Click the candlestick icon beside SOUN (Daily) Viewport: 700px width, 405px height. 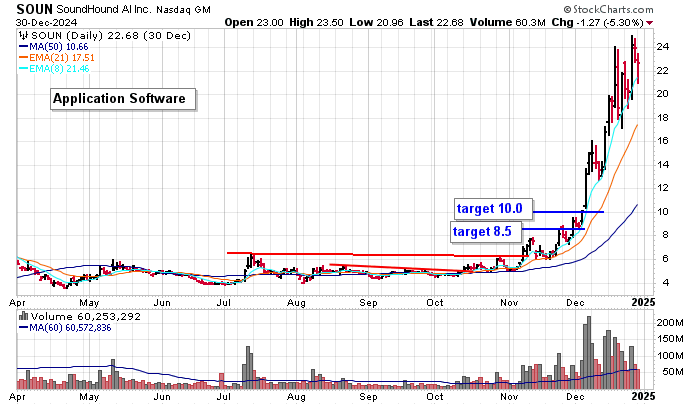(24, 36)
